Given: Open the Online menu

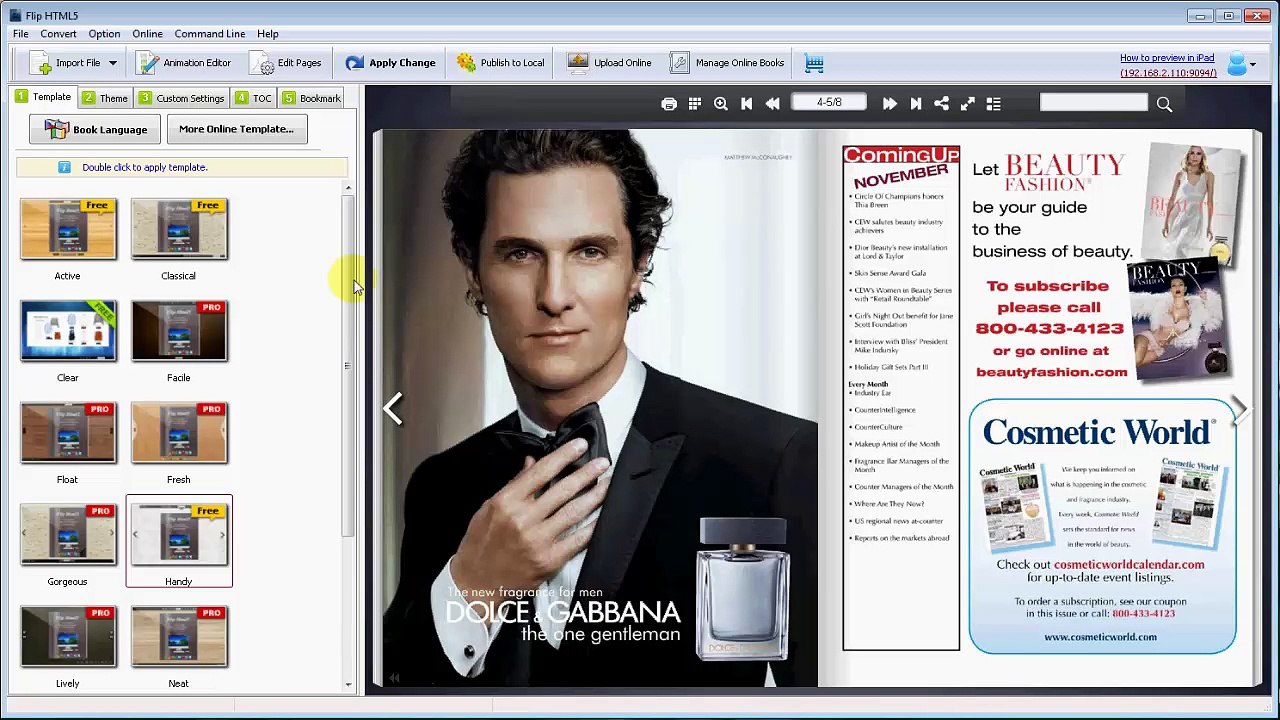Looking at the screenshot, I should (147, 34).
